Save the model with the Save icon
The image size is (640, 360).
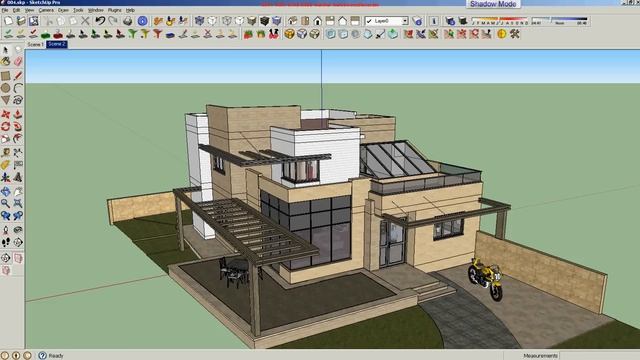coord(33,20)
